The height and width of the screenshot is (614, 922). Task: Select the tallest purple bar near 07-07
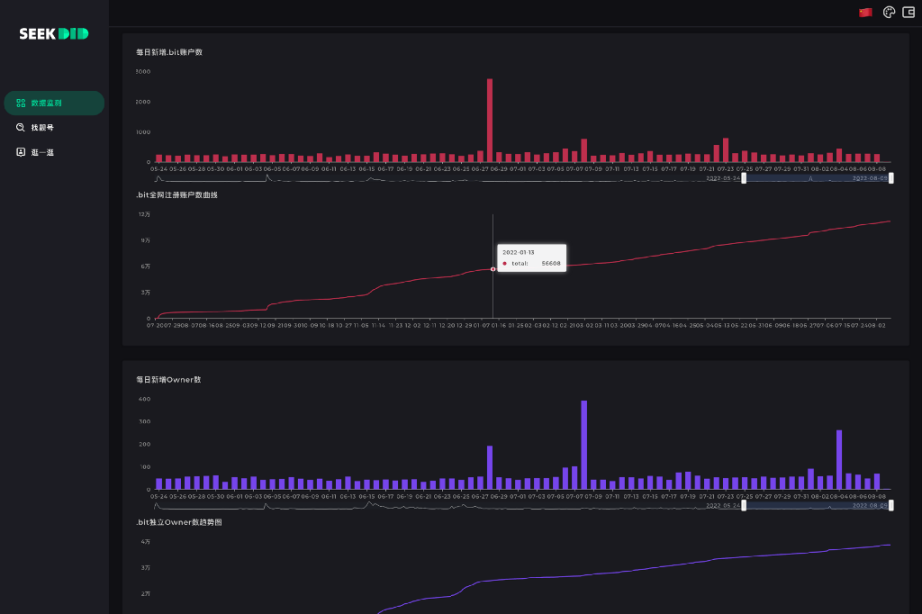(584, 445)
